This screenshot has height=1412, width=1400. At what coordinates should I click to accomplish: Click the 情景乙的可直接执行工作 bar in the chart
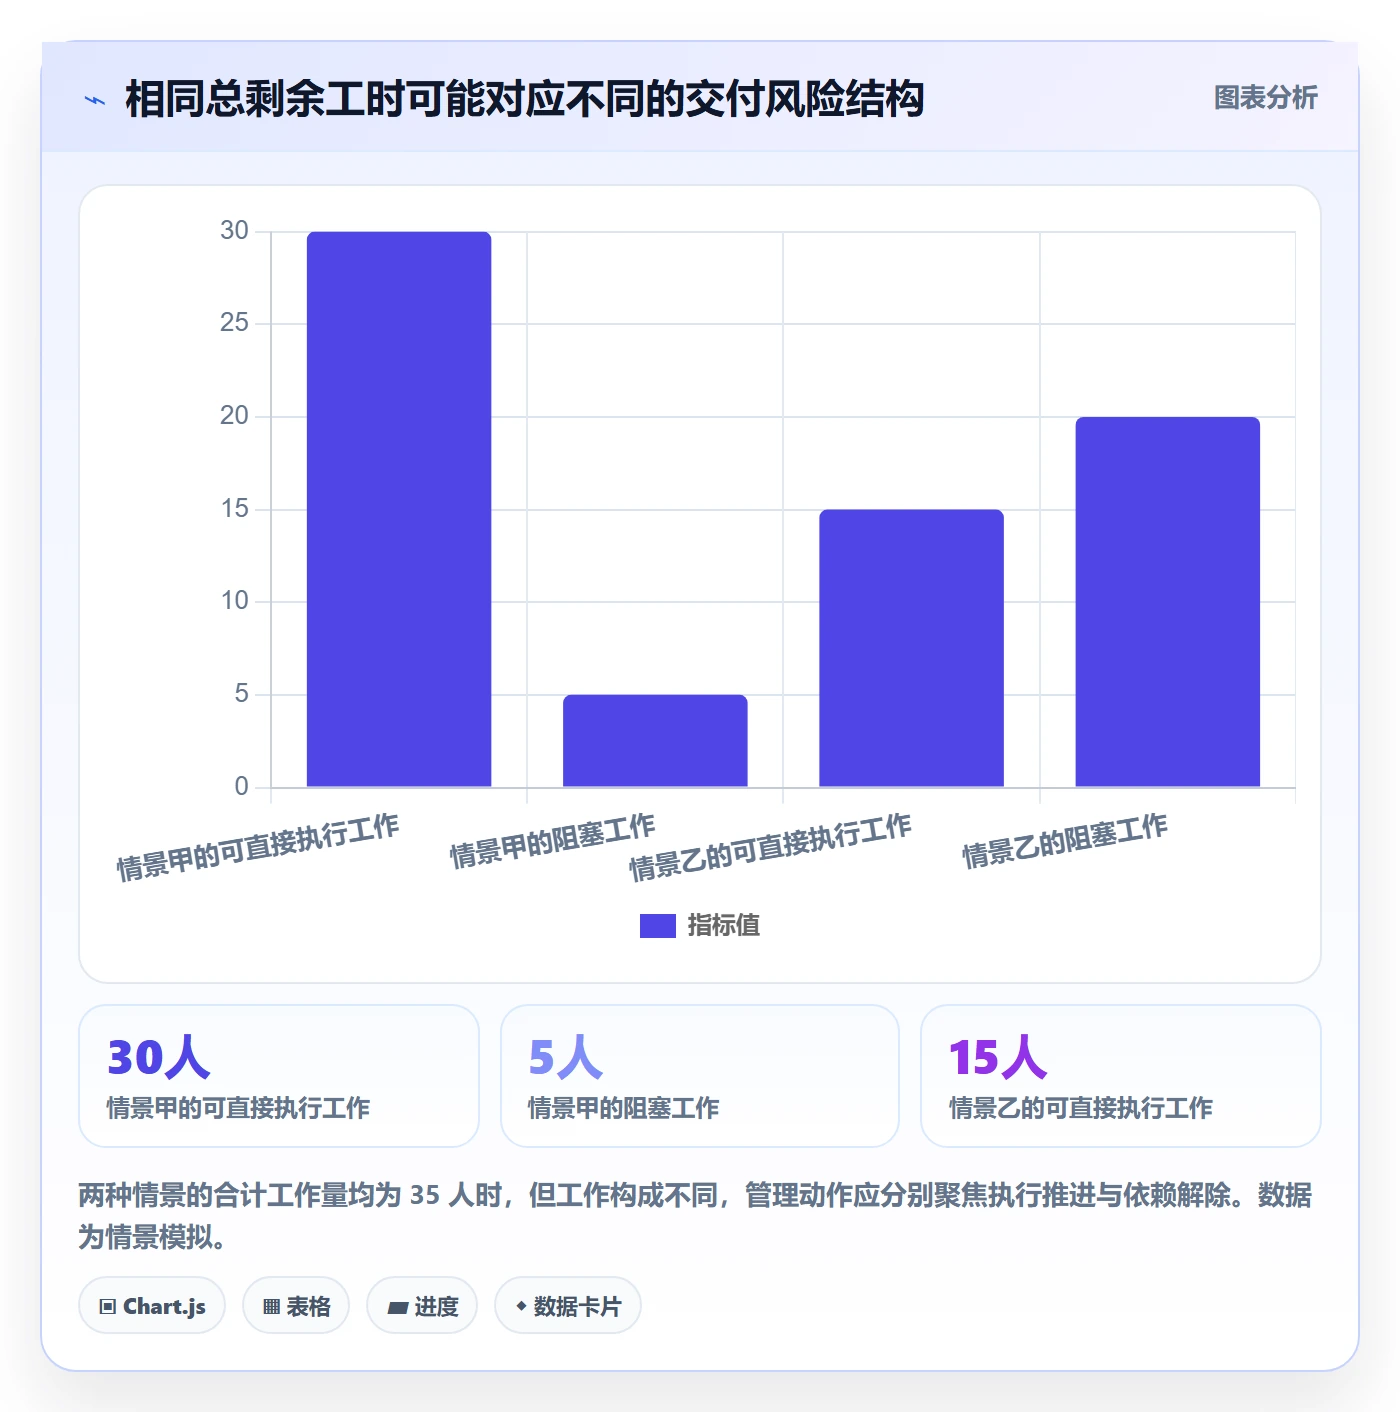(911, 648)
